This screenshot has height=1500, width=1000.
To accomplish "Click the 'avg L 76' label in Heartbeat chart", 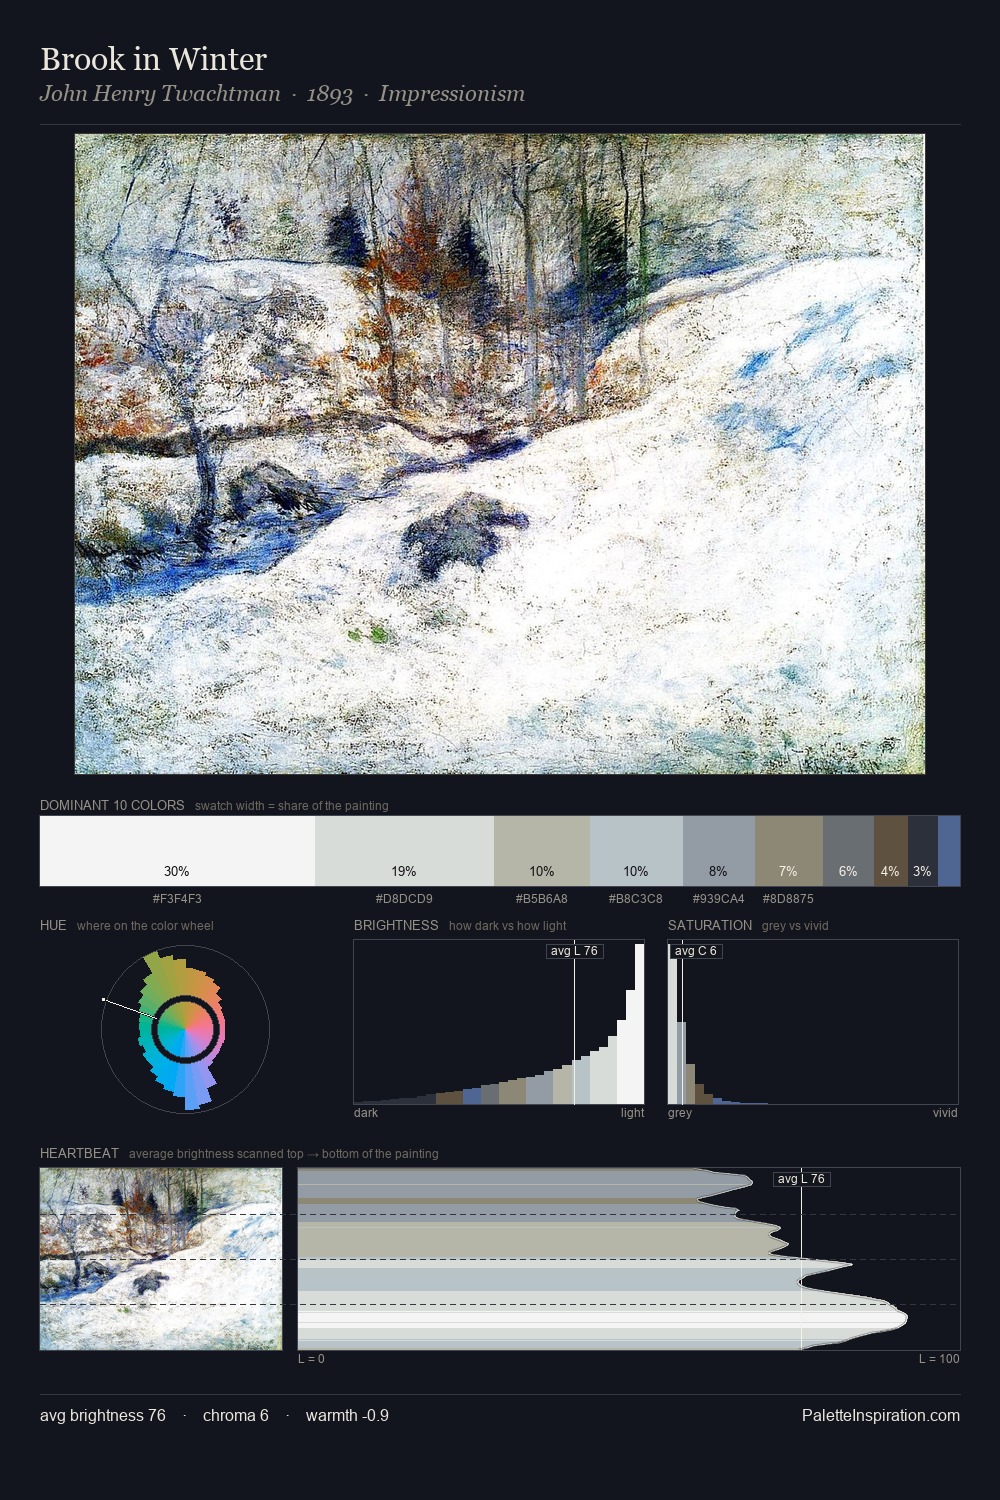I will [x=802, y=1179].
